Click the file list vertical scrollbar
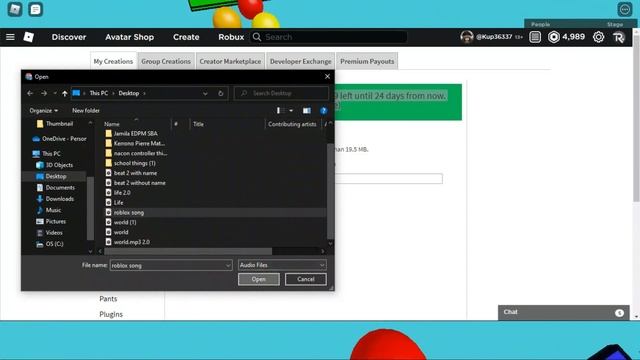Screen dimensions: 640x360 (x=331, y=191)
